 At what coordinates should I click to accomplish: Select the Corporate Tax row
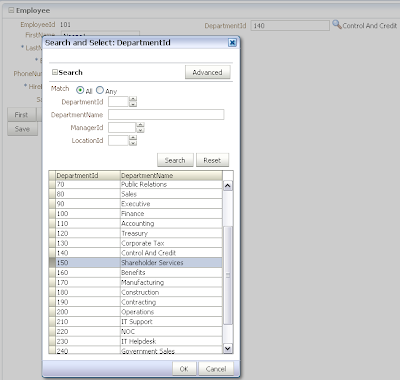(x=135, y=243)
